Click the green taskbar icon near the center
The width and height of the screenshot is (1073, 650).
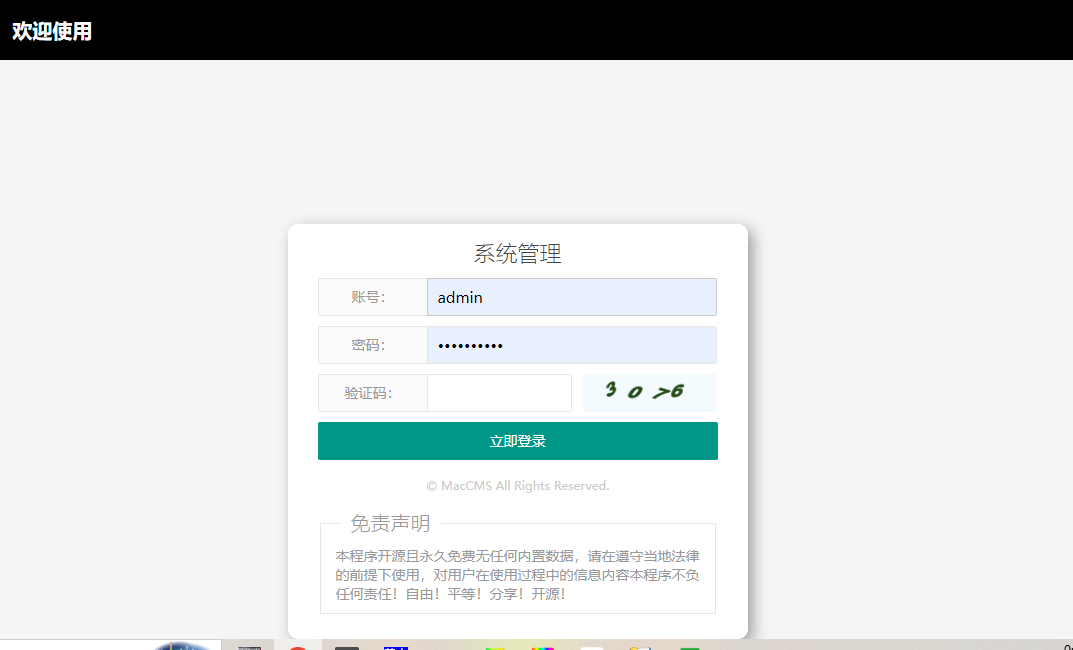[x=492, y=647]
